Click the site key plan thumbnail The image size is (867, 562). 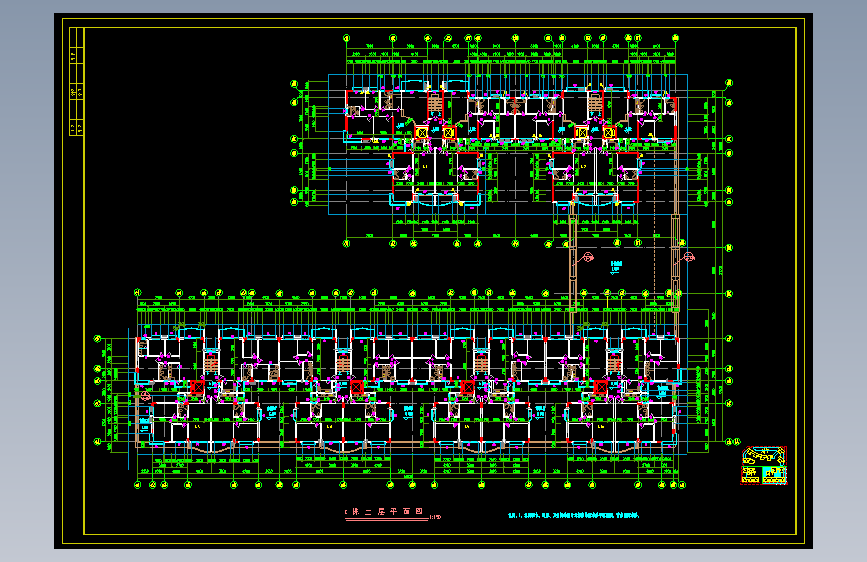coord(764,466)
